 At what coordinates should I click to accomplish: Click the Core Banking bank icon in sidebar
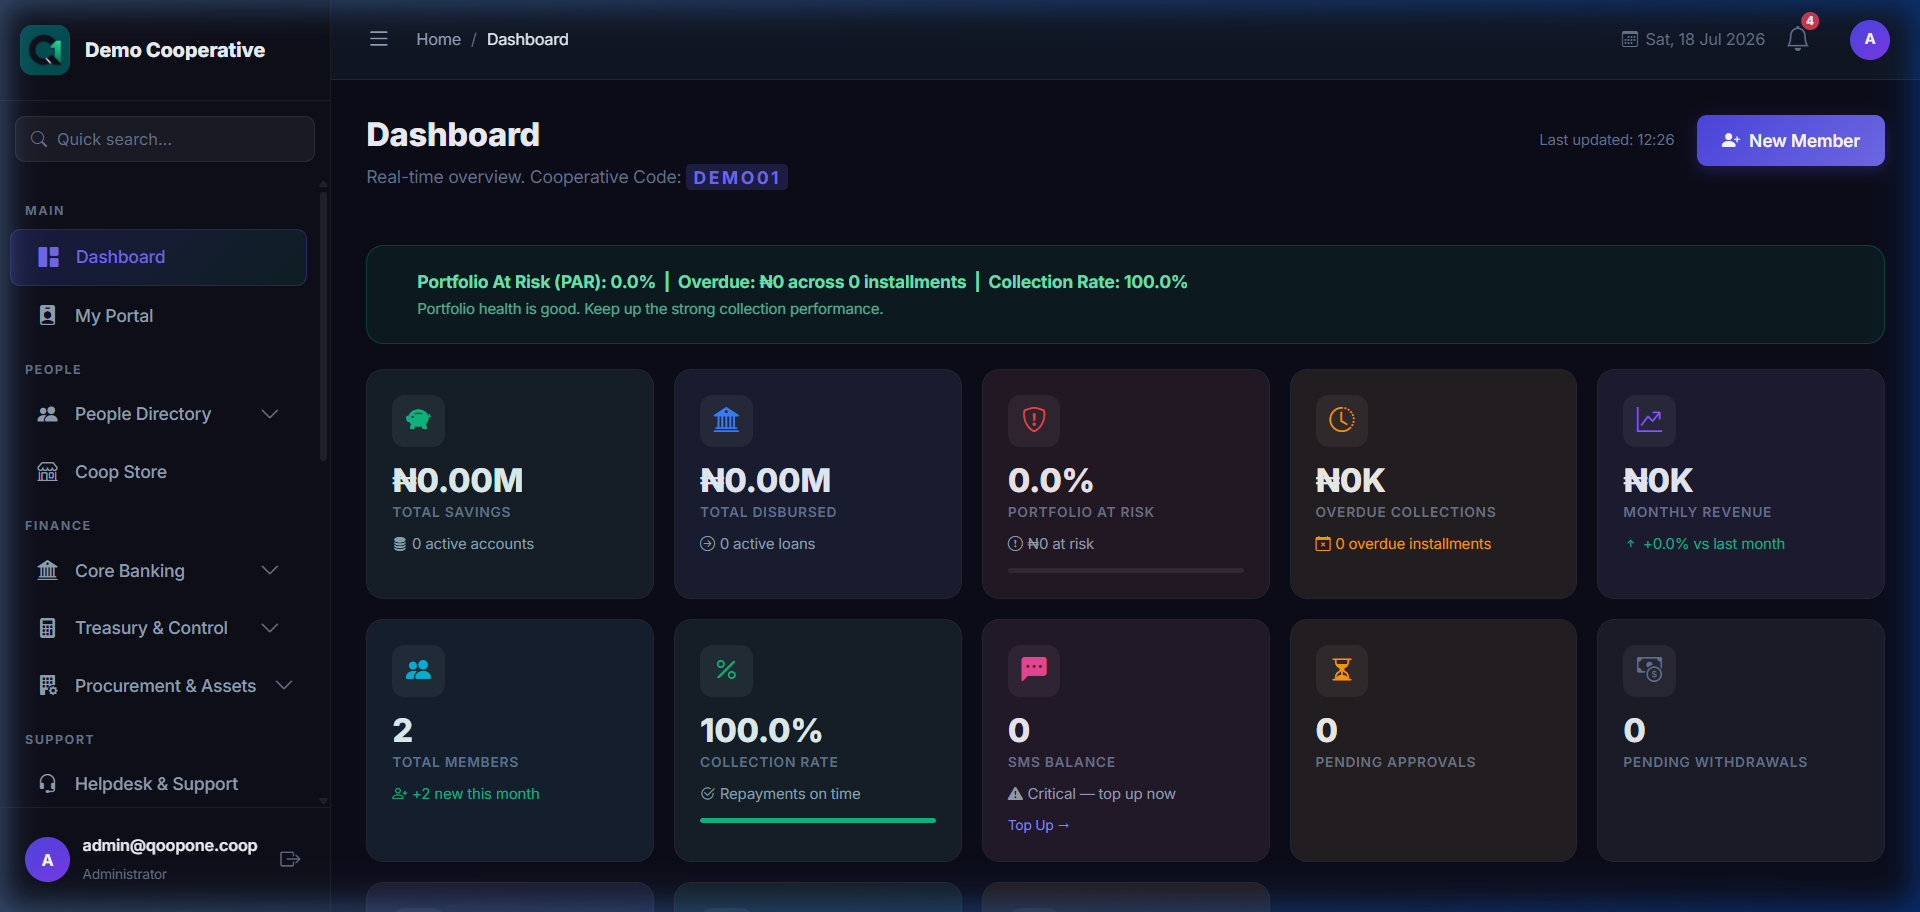47,570
